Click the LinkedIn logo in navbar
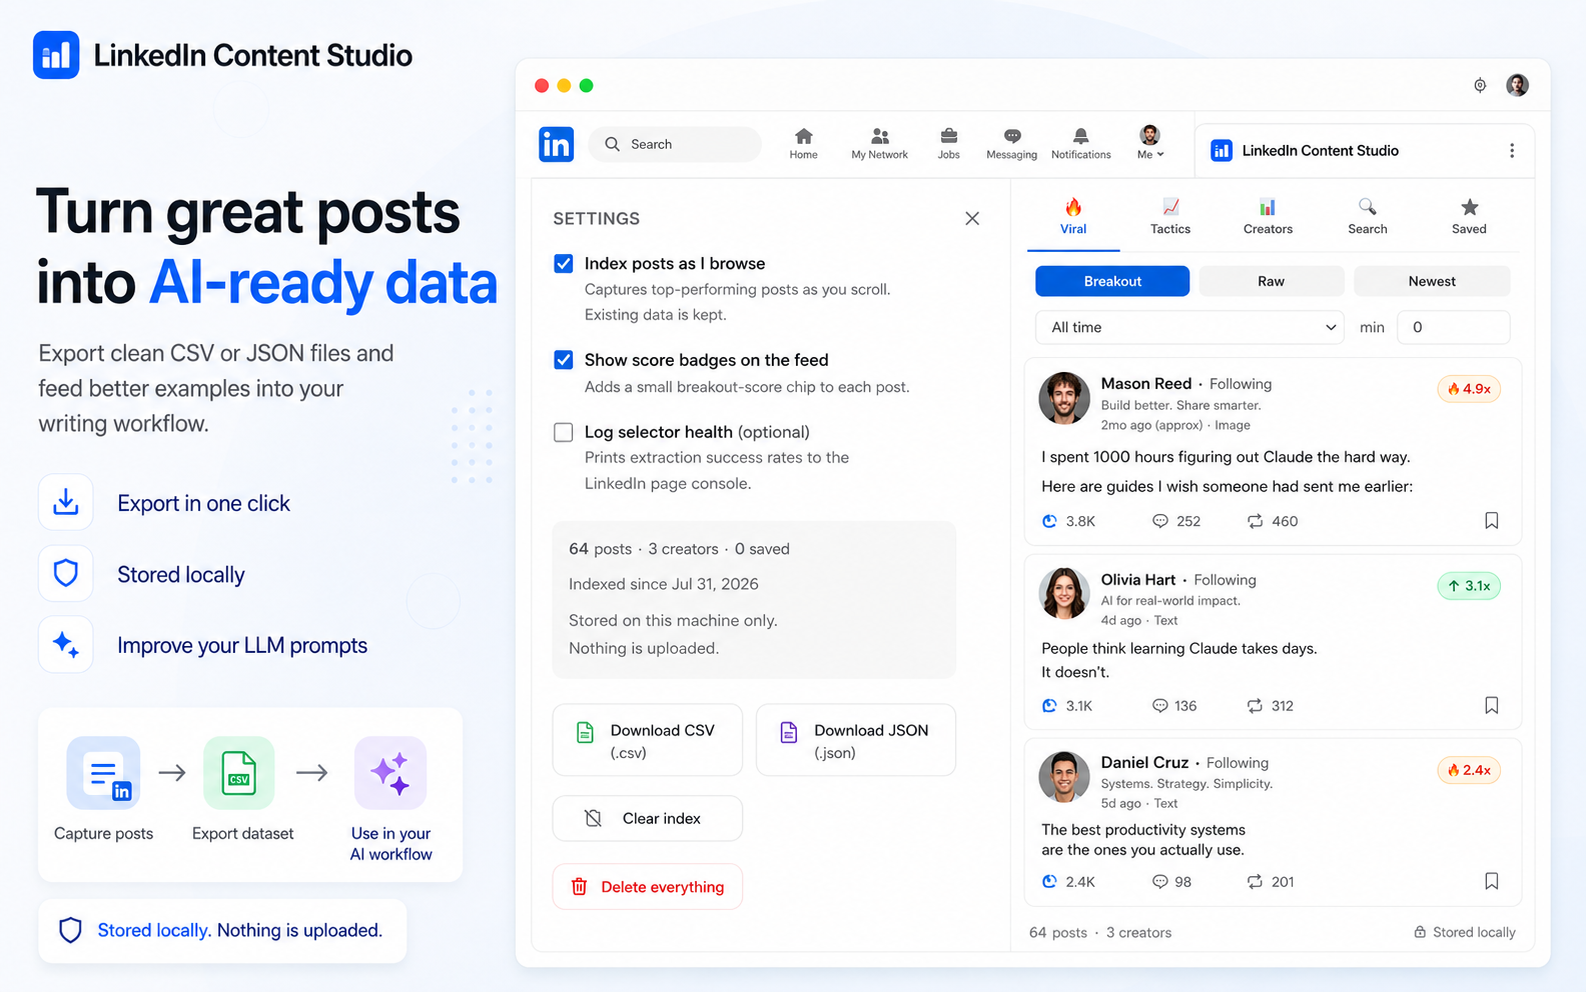The height and width of the screenshot is (992, 1586). 556,144
